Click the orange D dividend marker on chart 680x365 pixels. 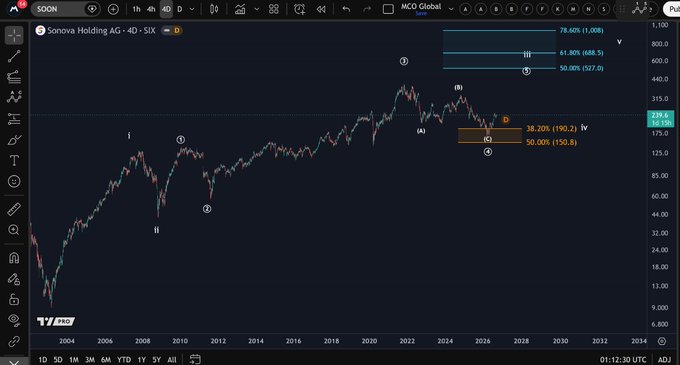pyautogui.click(x=506, y=120)
